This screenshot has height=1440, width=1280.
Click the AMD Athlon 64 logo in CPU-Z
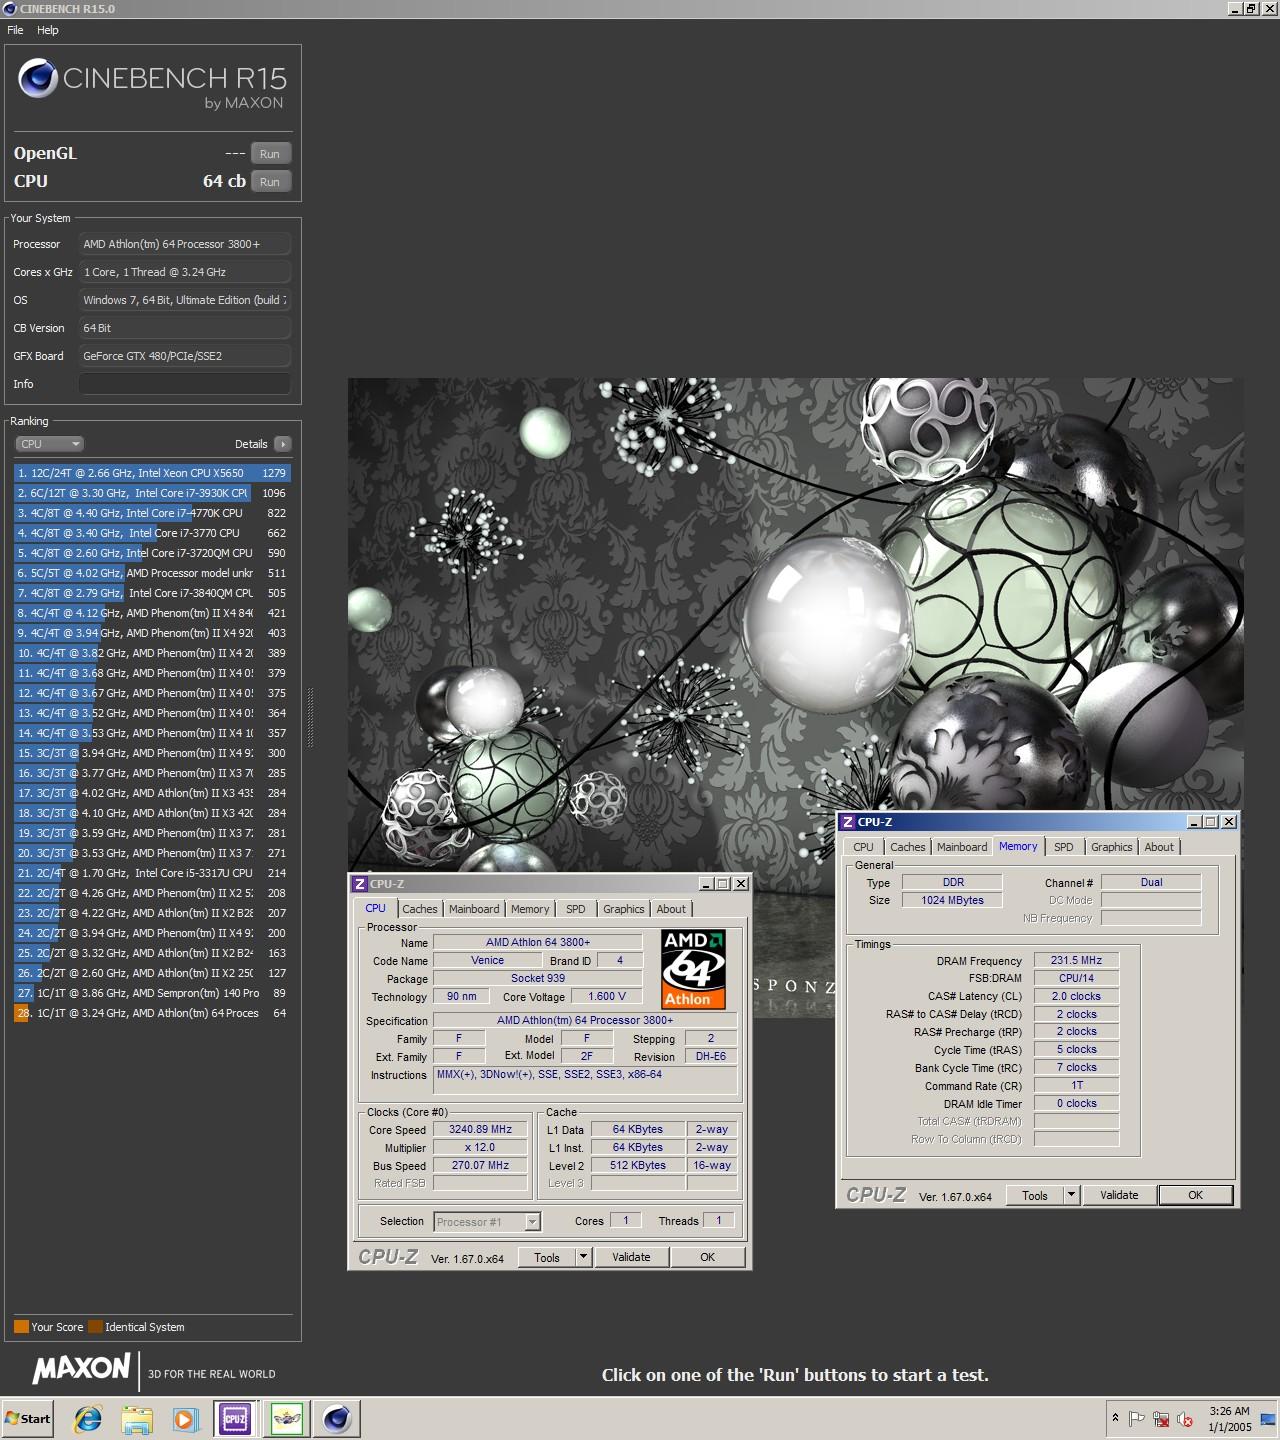693,969
